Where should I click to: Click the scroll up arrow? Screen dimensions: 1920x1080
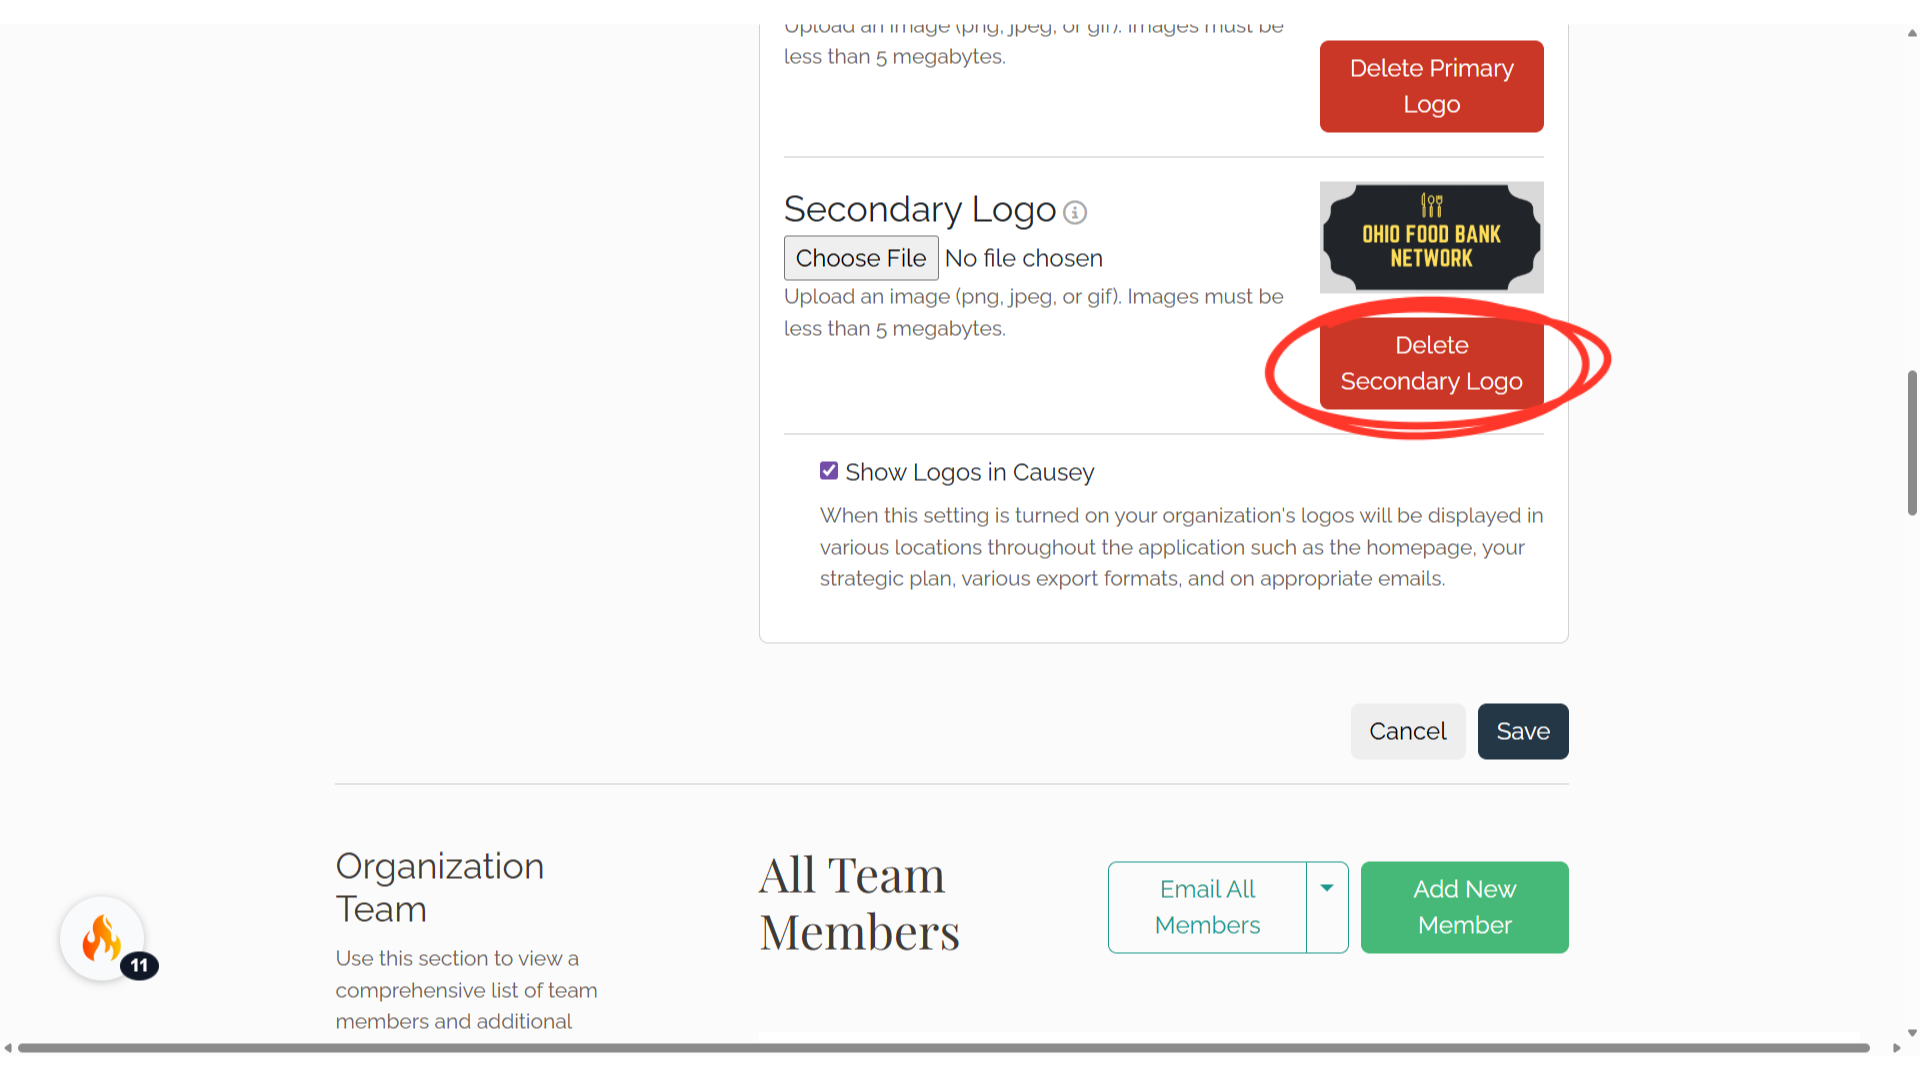(1912, 32)
